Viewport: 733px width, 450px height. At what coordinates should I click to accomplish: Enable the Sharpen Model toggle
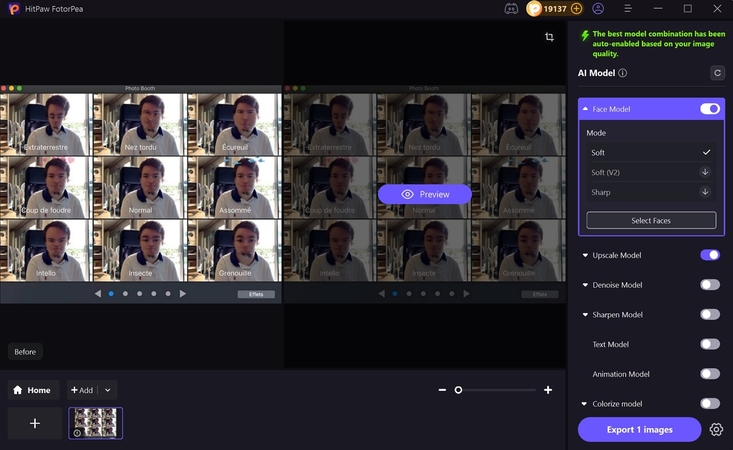coord(710,314)
